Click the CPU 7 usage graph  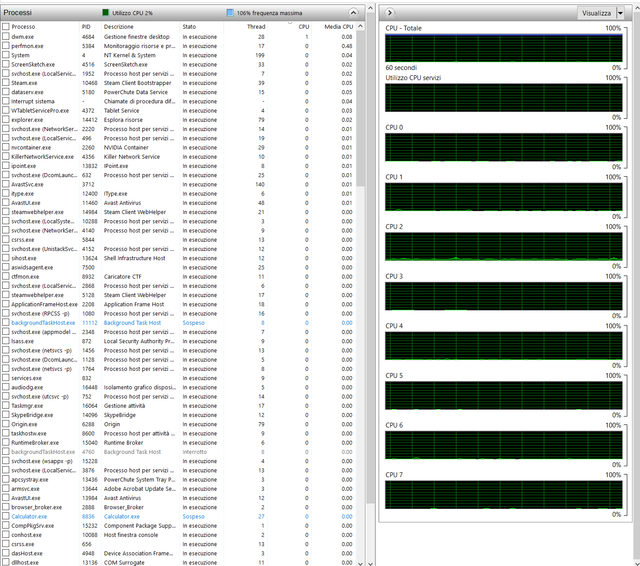coord(504,495)
